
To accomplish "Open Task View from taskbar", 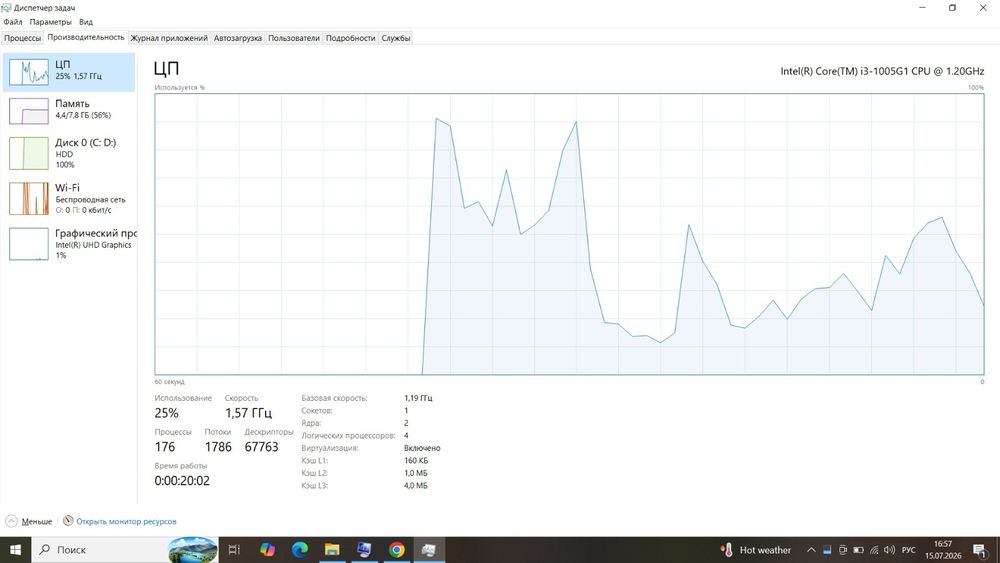I will 234,550.
